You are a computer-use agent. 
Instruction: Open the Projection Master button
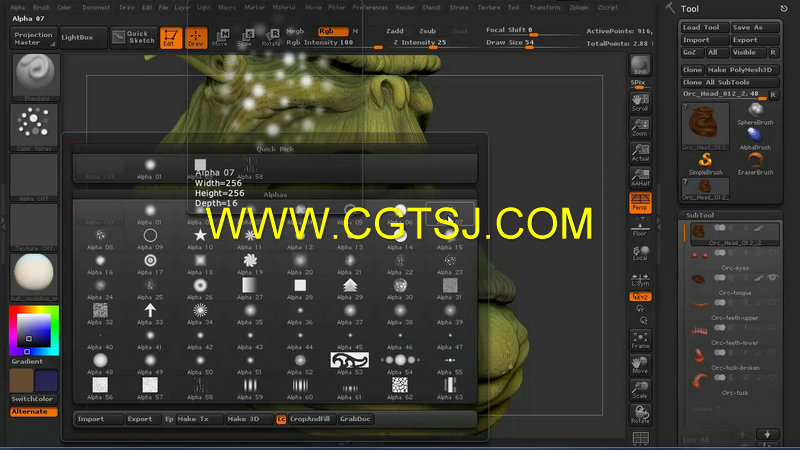point(33,38)
